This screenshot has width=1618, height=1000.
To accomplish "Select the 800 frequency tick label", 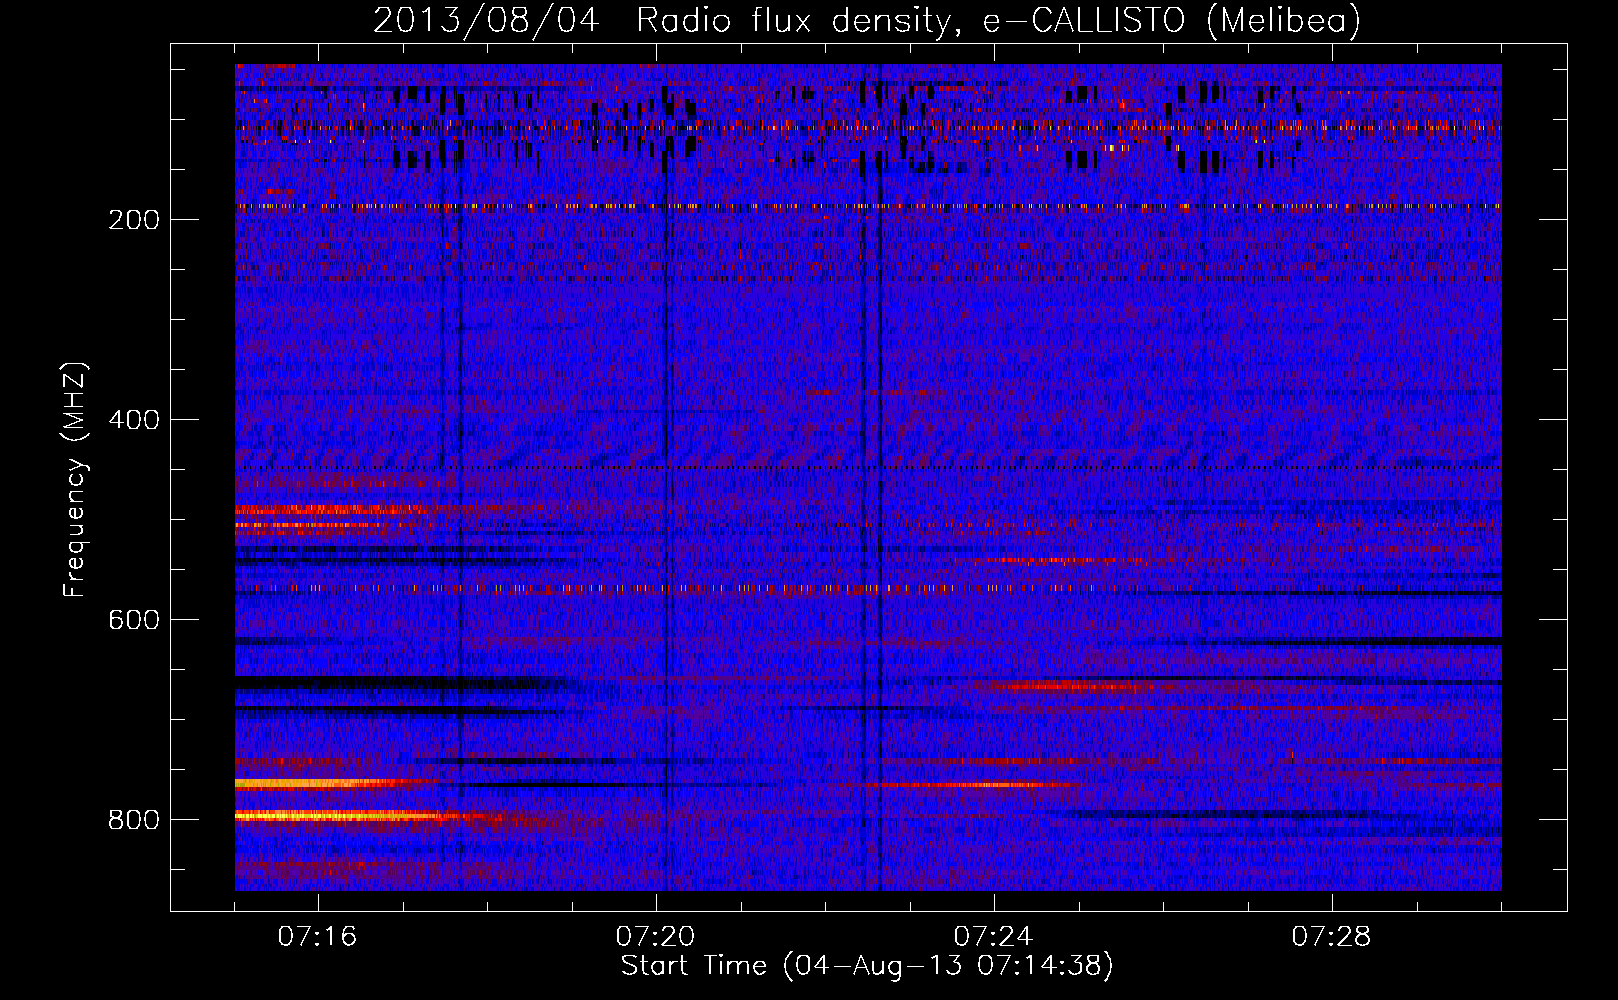I will click(x=133, y=820).
